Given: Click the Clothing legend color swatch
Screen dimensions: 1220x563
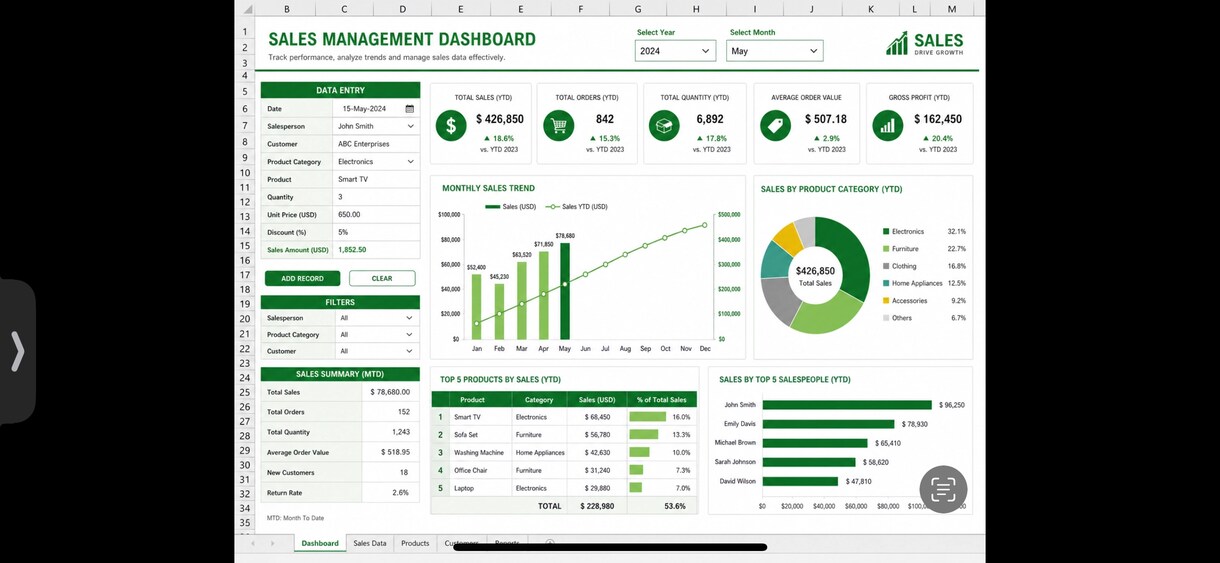Looking at the screenshot, I should click(886, 266).
